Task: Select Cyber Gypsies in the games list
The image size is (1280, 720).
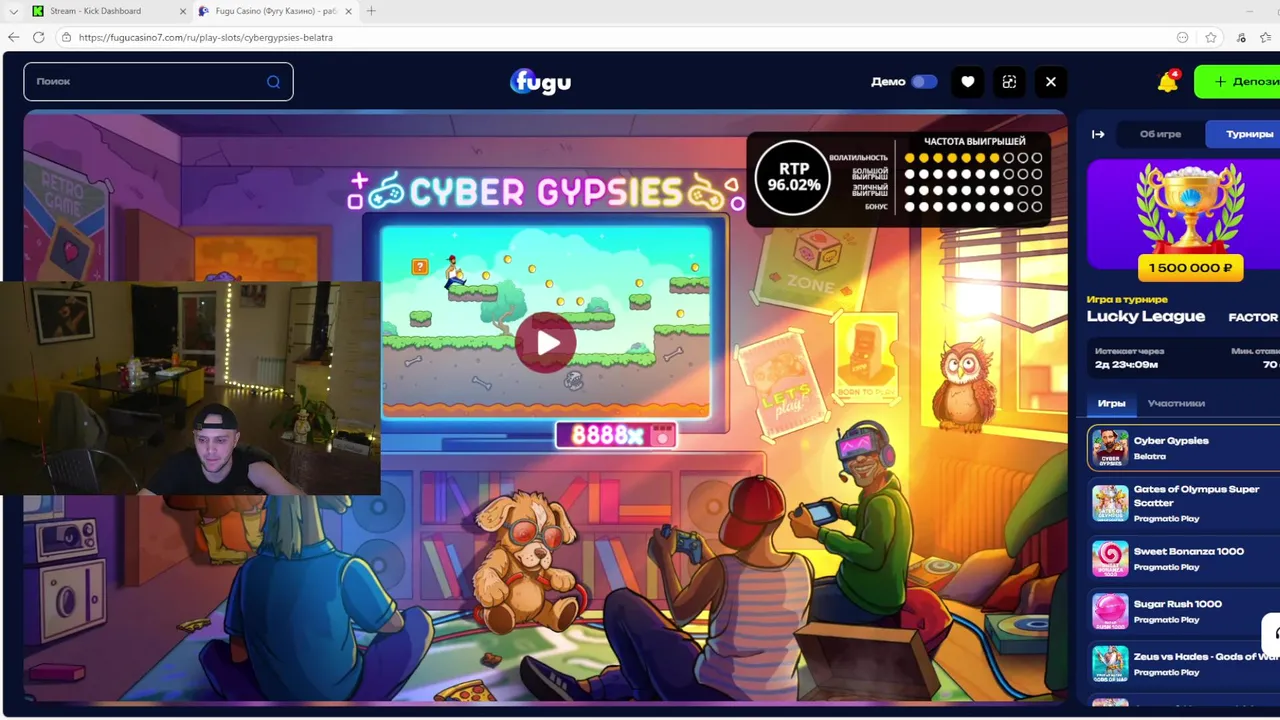Action: pyautogui.click(x=1183, y=448)
